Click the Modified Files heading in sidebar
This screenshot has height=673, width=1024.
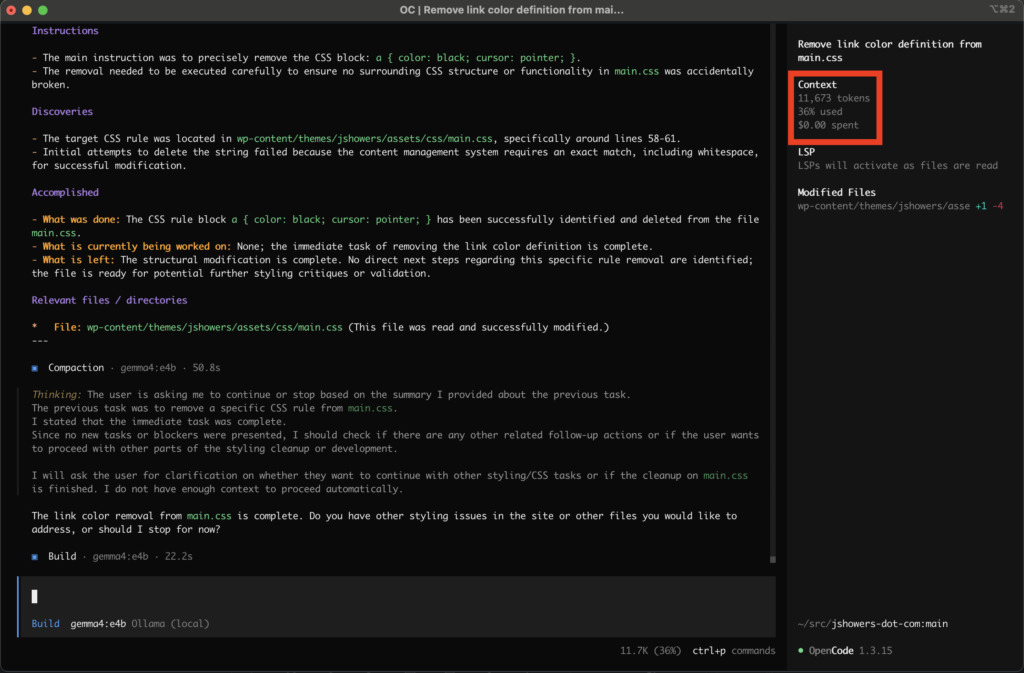pyautogui.click(x=836, y=192)
